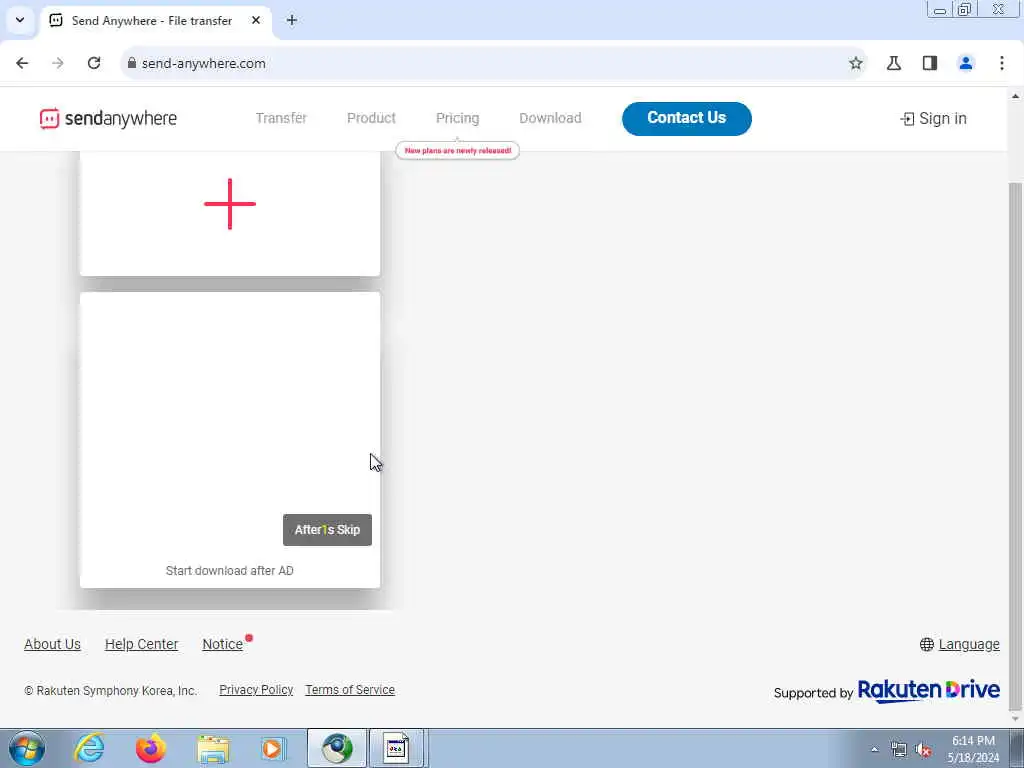Open the Help Center link
This screenshot has height=768, width=1024.
click(x=142, y=644)
